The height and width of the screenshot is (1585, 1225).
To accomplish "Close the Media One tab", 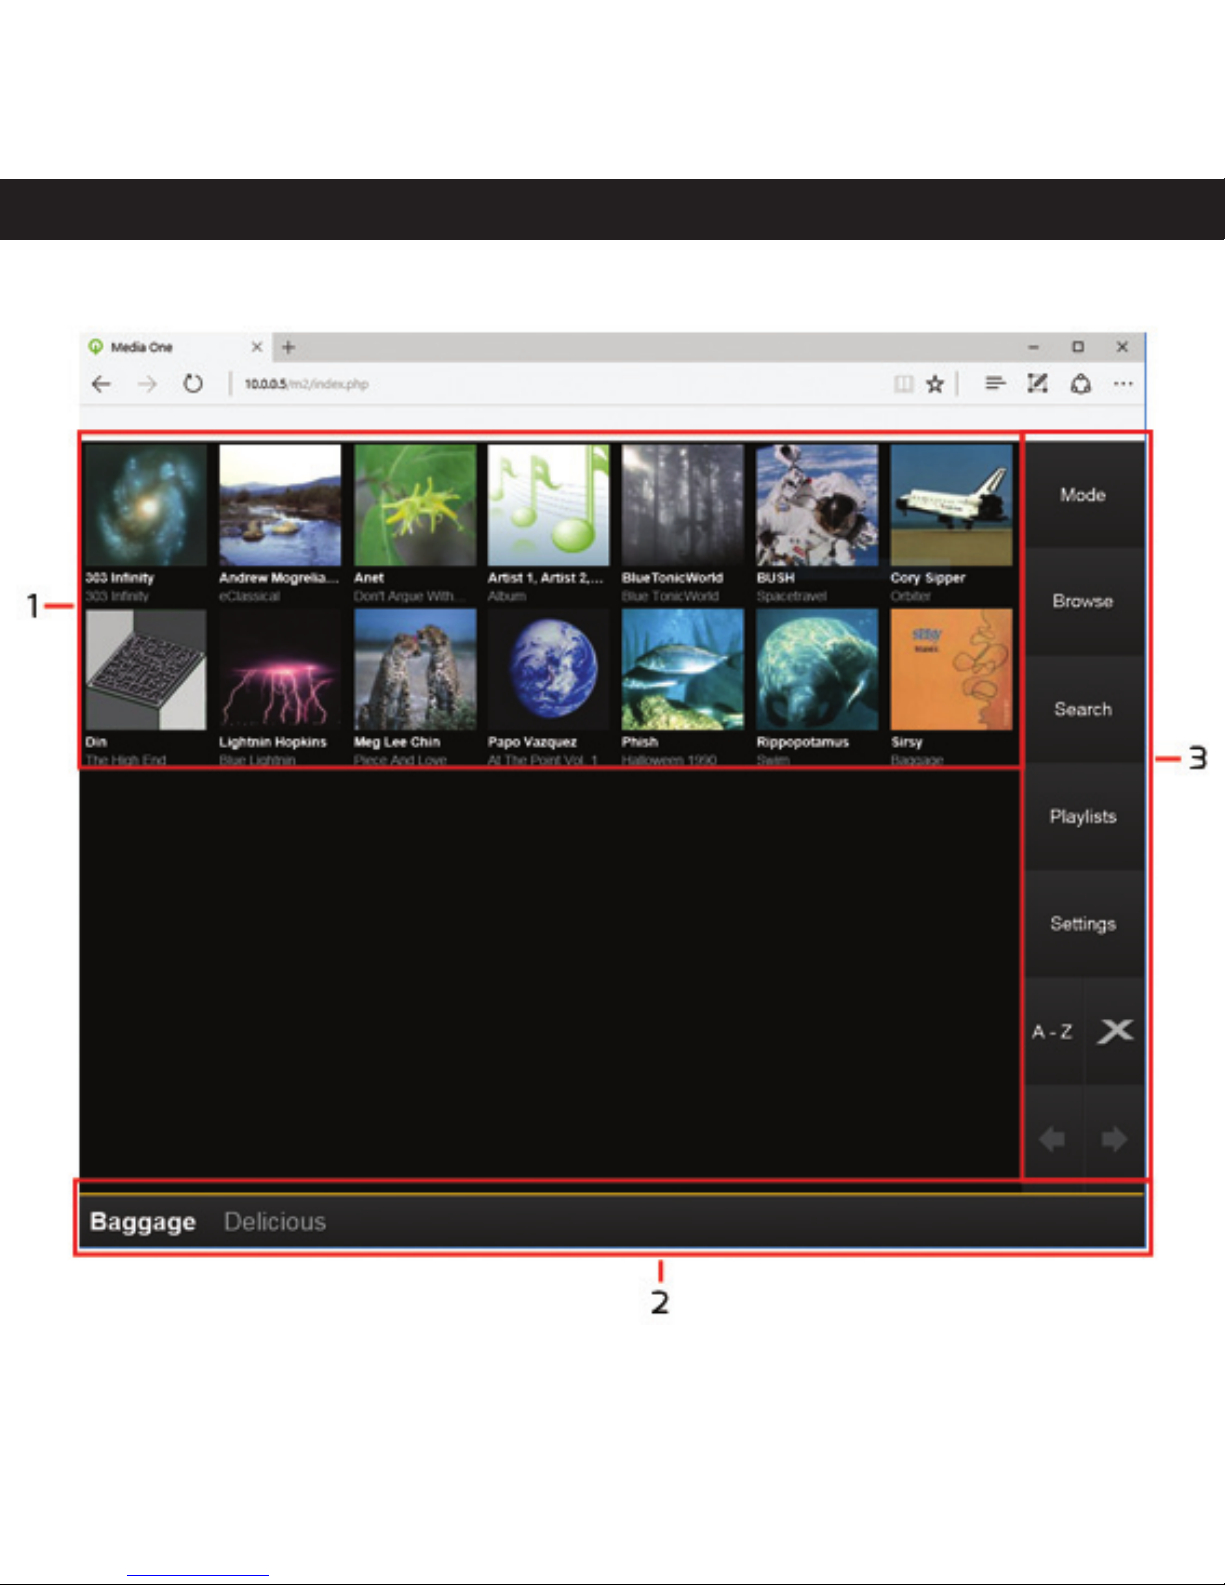I will tap(257, 347).
